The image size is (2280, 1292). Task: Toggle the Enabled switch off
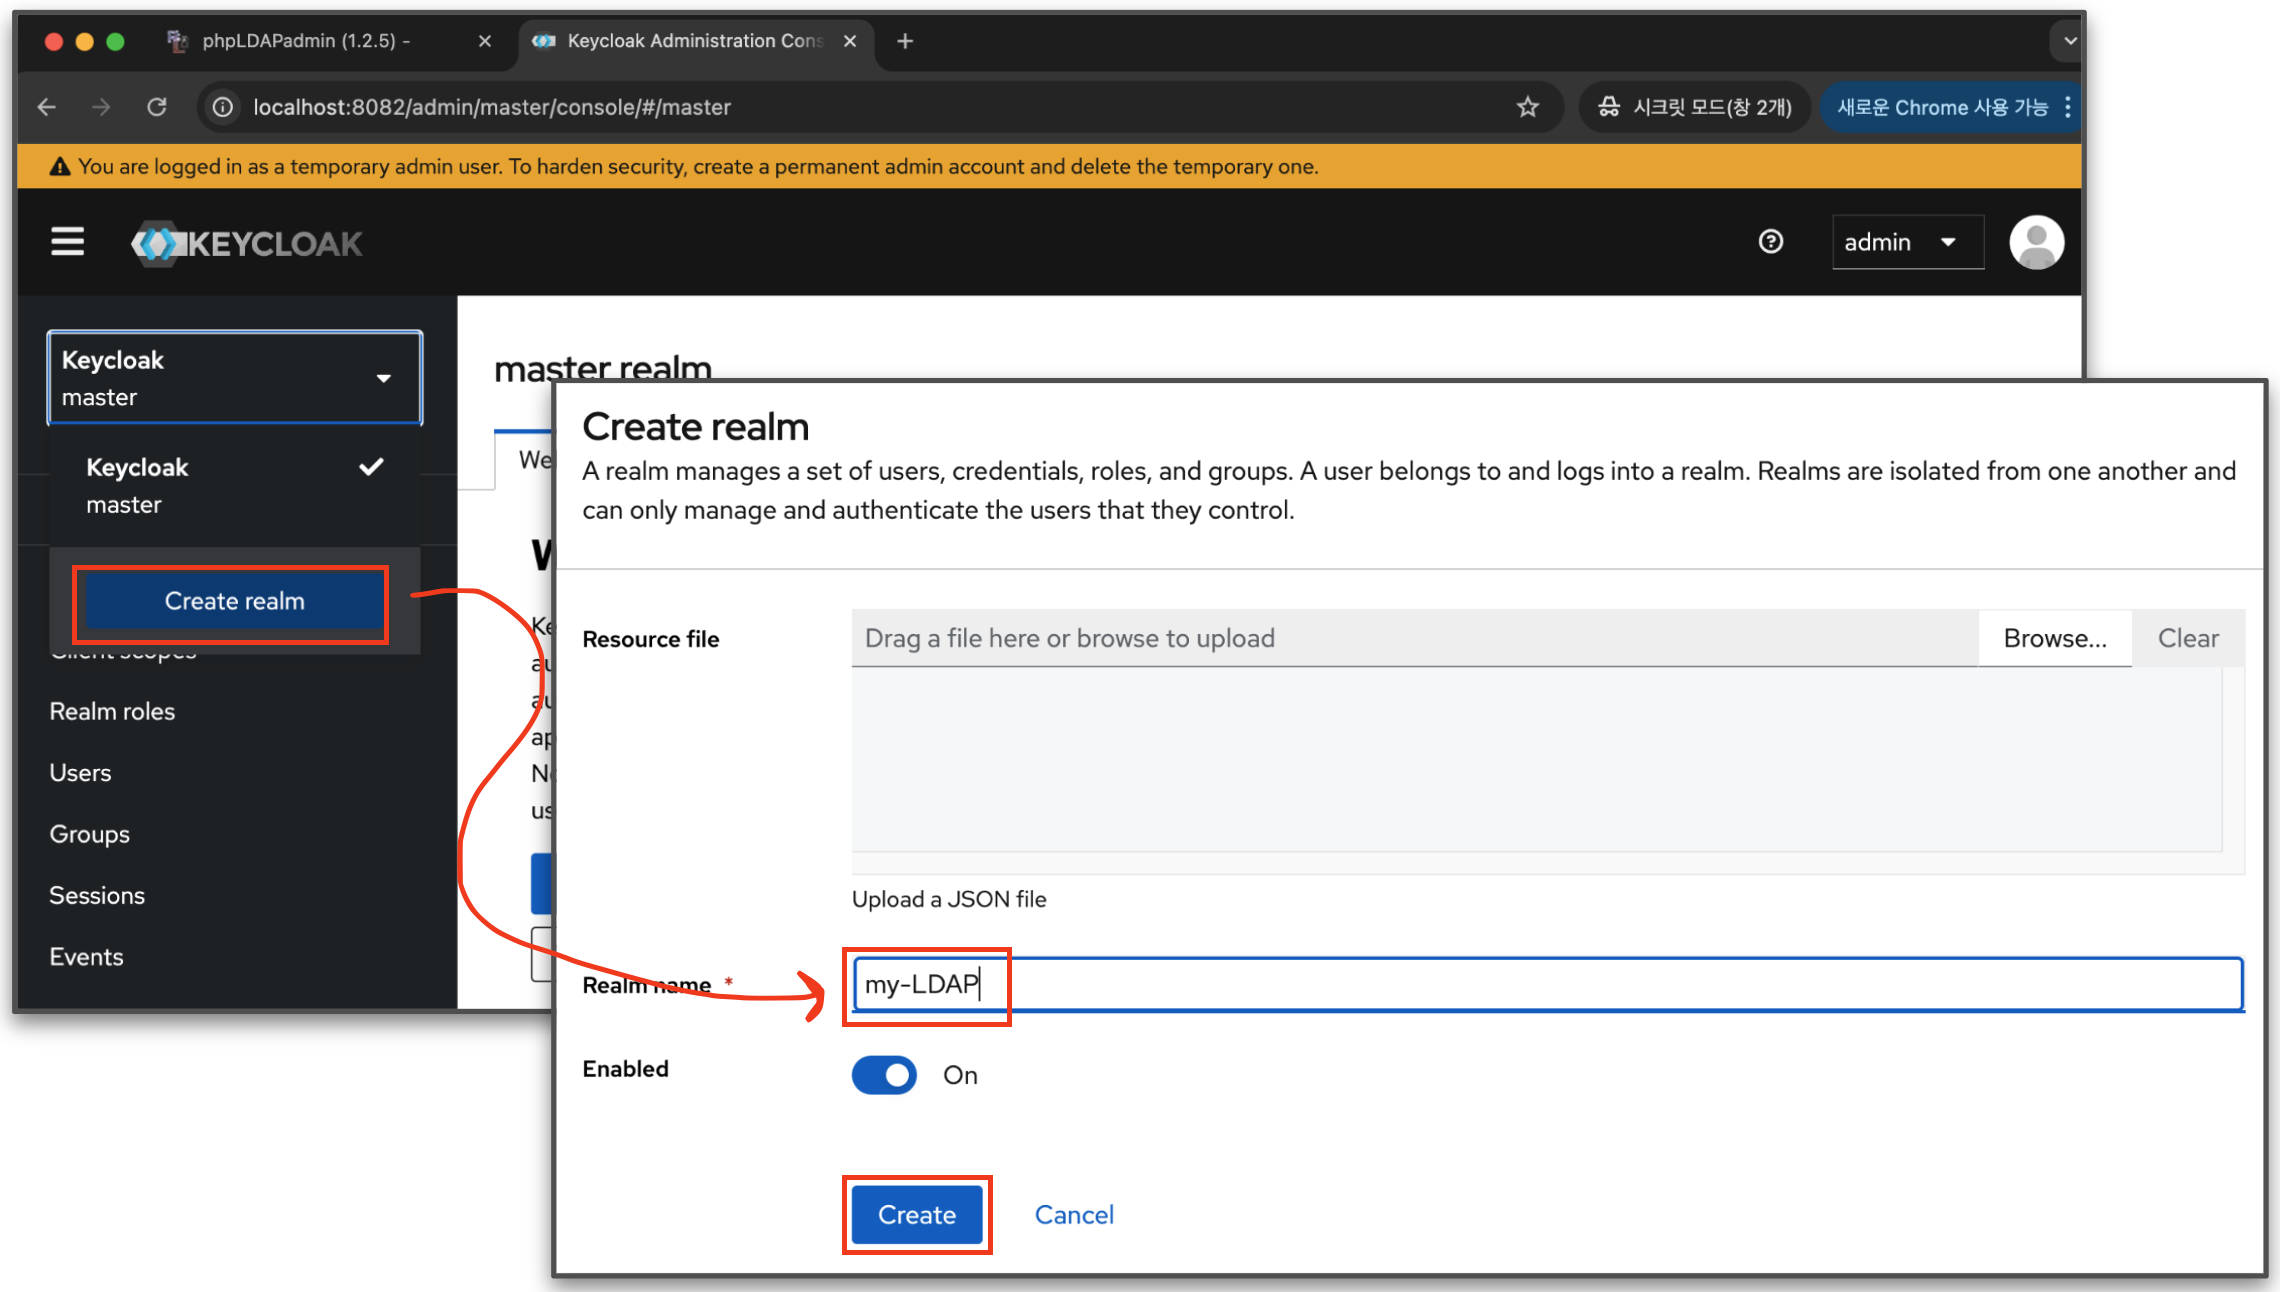[884, 1075]
